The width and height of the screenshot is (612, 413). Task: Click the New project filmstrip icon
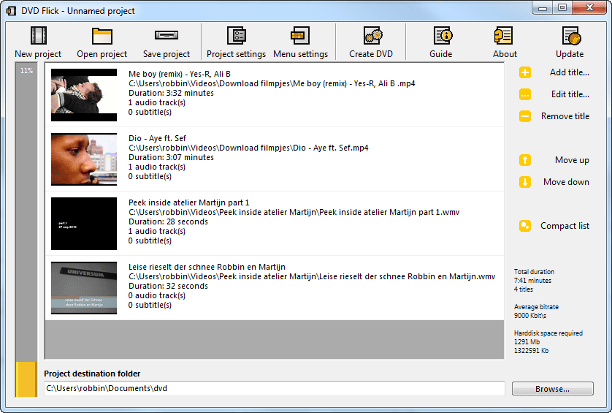coord(39,36)
